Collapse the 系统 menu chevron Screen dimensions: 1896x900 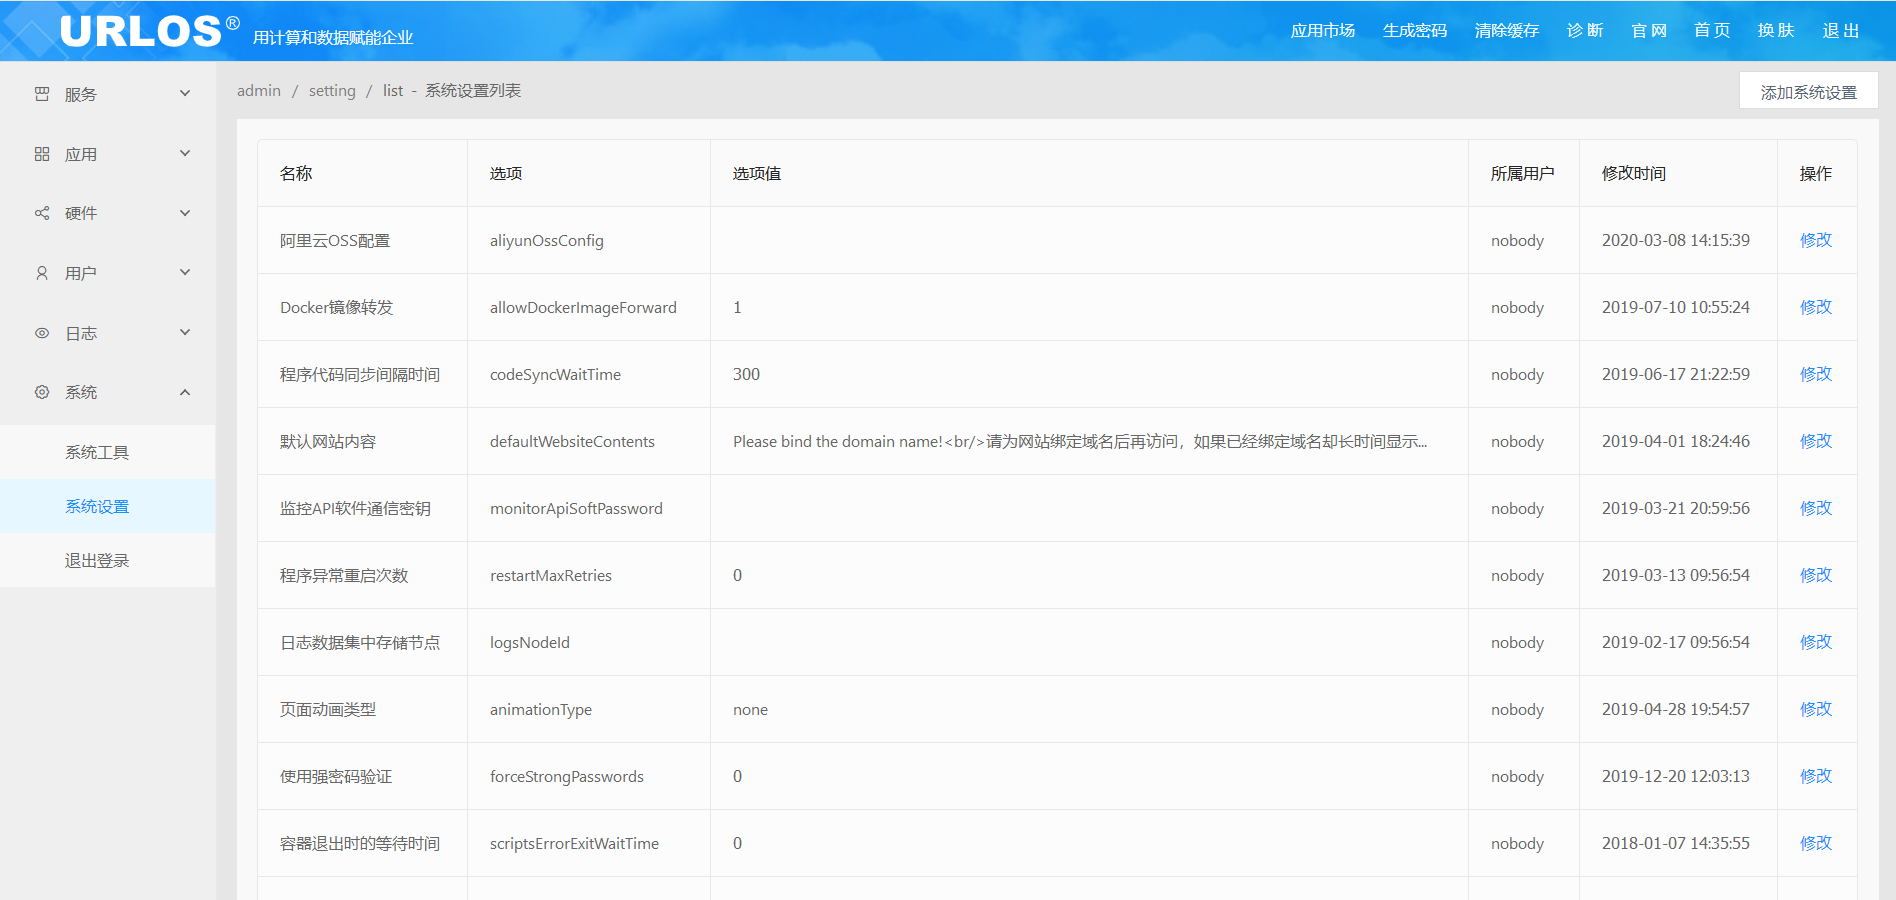(185, 392)
